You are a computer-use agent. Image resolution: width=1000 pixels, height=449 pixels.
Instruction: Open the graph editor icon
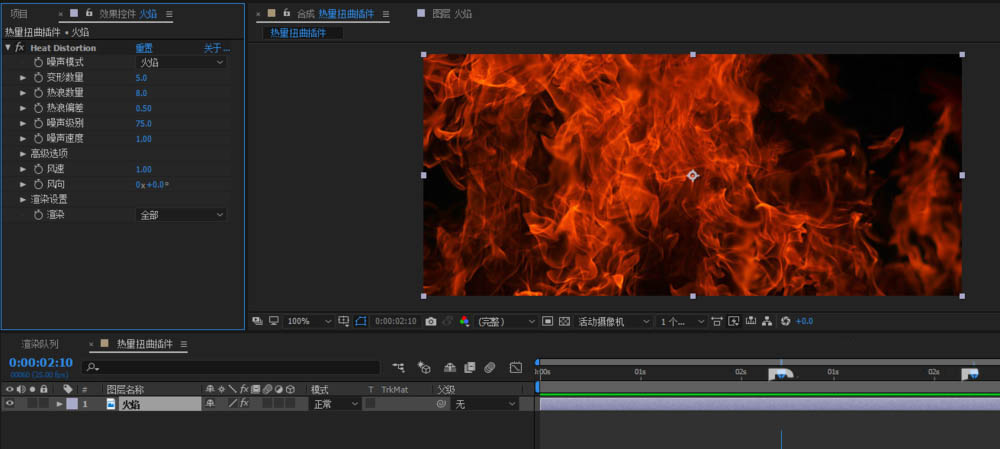(x=516, y=367)
